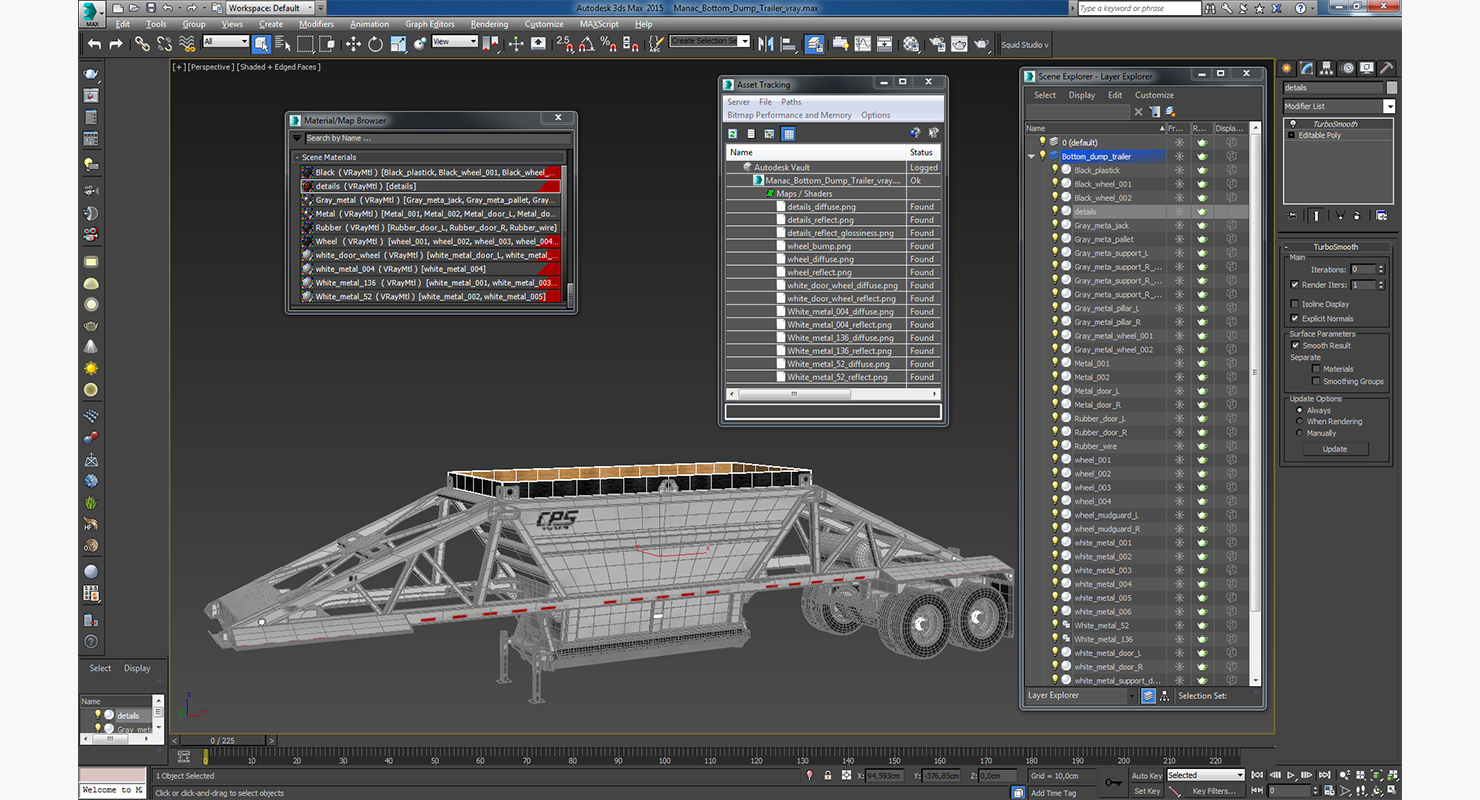This screenshot has height=800, width=1480.
Task: Switch to the Motion command panel
Action: (1348, 68)
